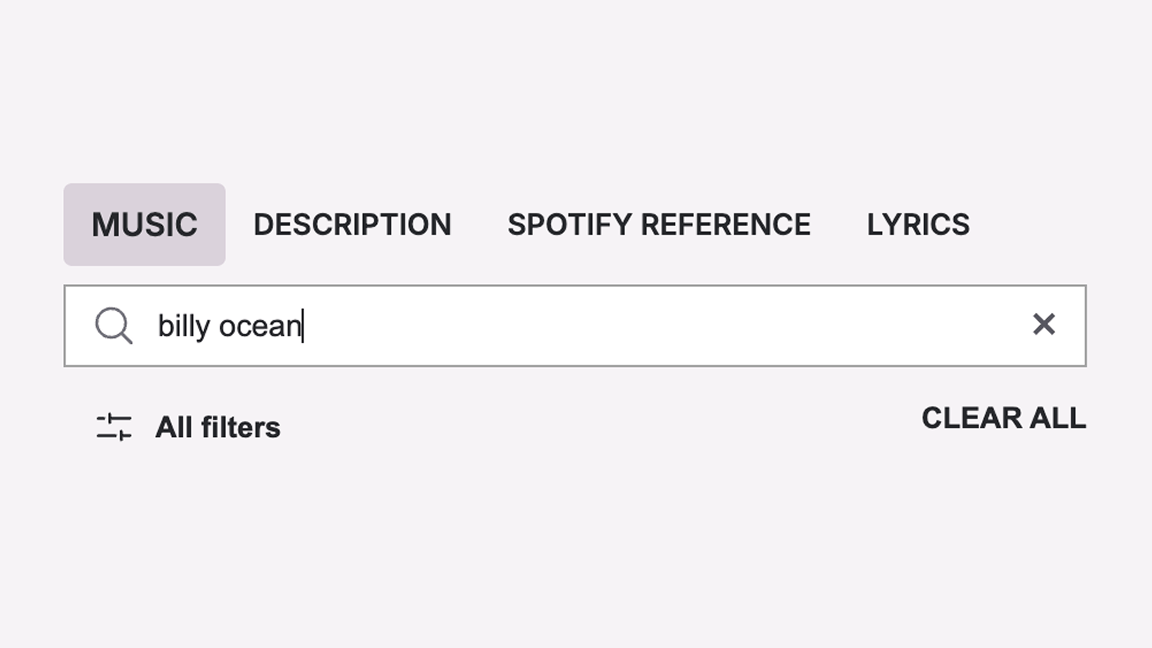The image size is (1152, 648).
Task: Select the SPOTIFY REFERENCE tab
Action: click(x=660, y=224)
